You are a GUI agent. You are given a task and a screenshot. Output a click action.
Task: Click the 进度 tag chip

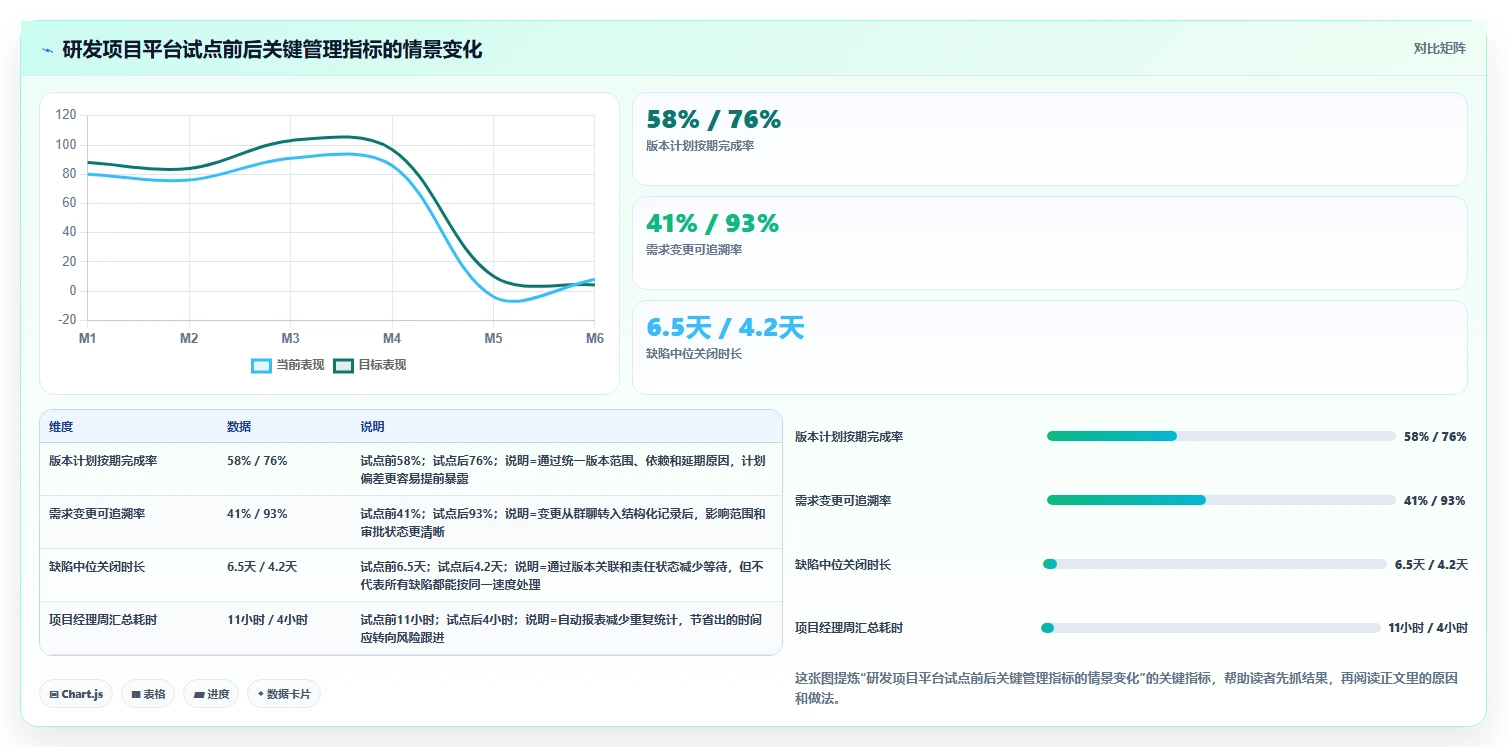(x=211, y=694)
